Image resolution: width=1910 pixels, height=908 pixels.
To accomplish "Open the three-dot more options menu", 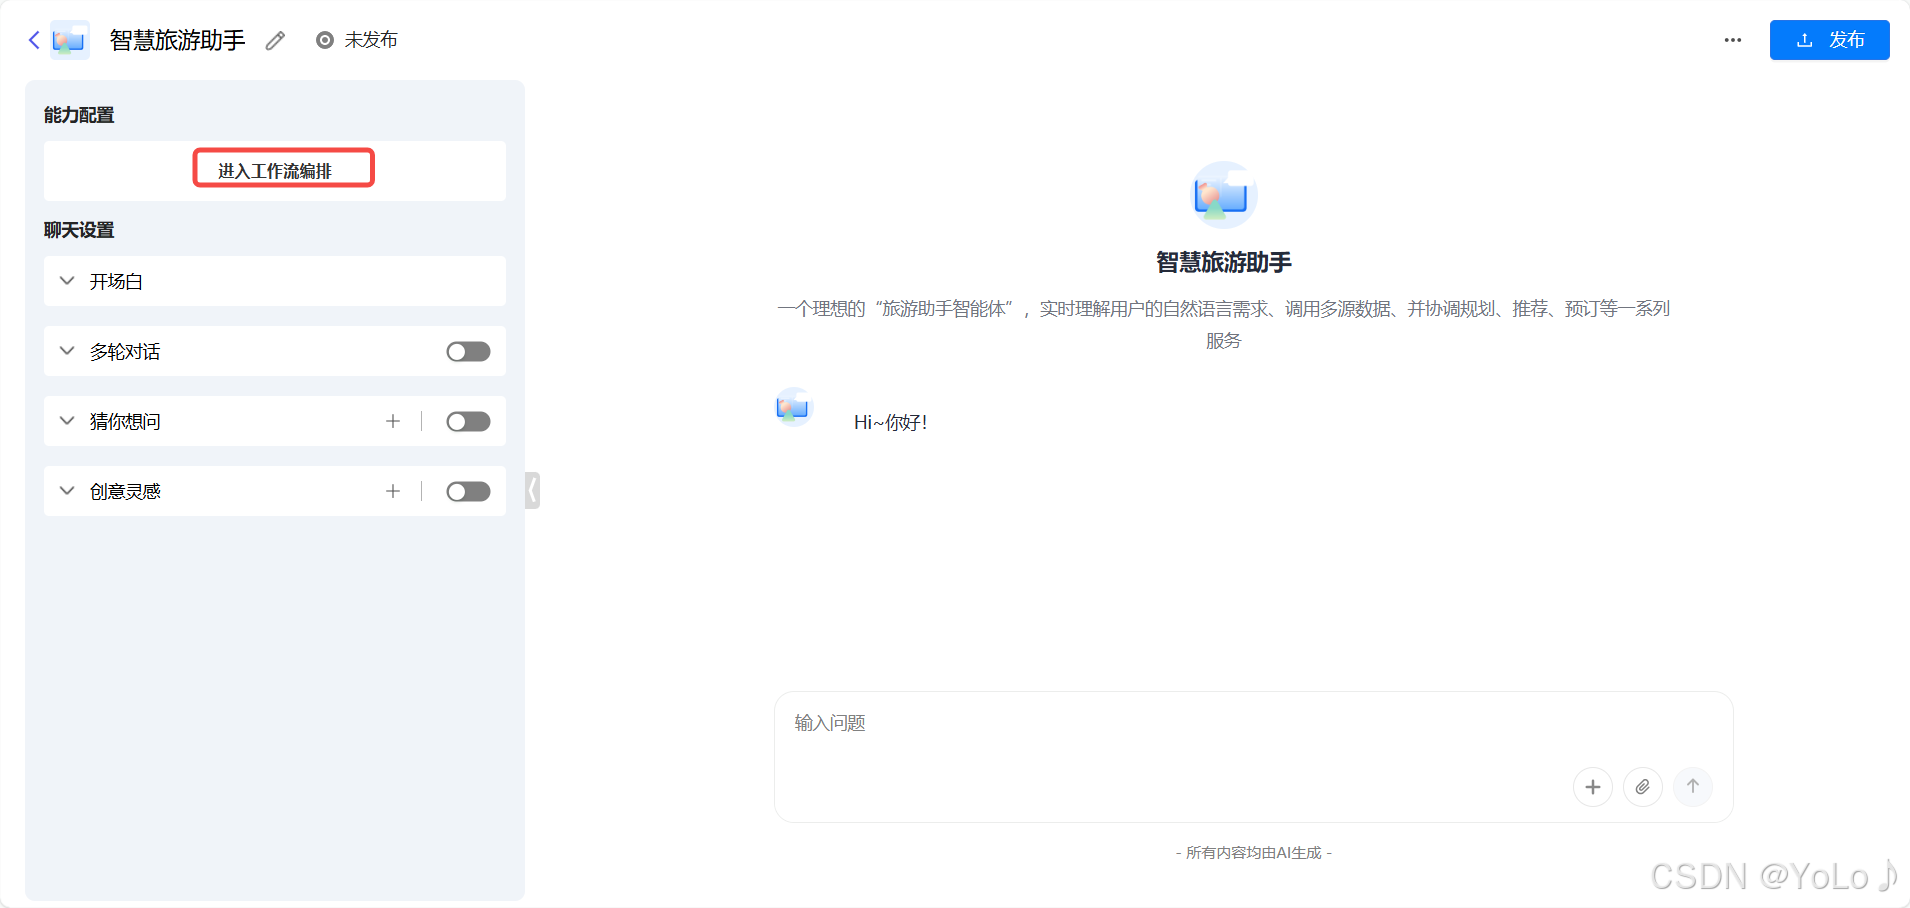I will point(1733,40).
